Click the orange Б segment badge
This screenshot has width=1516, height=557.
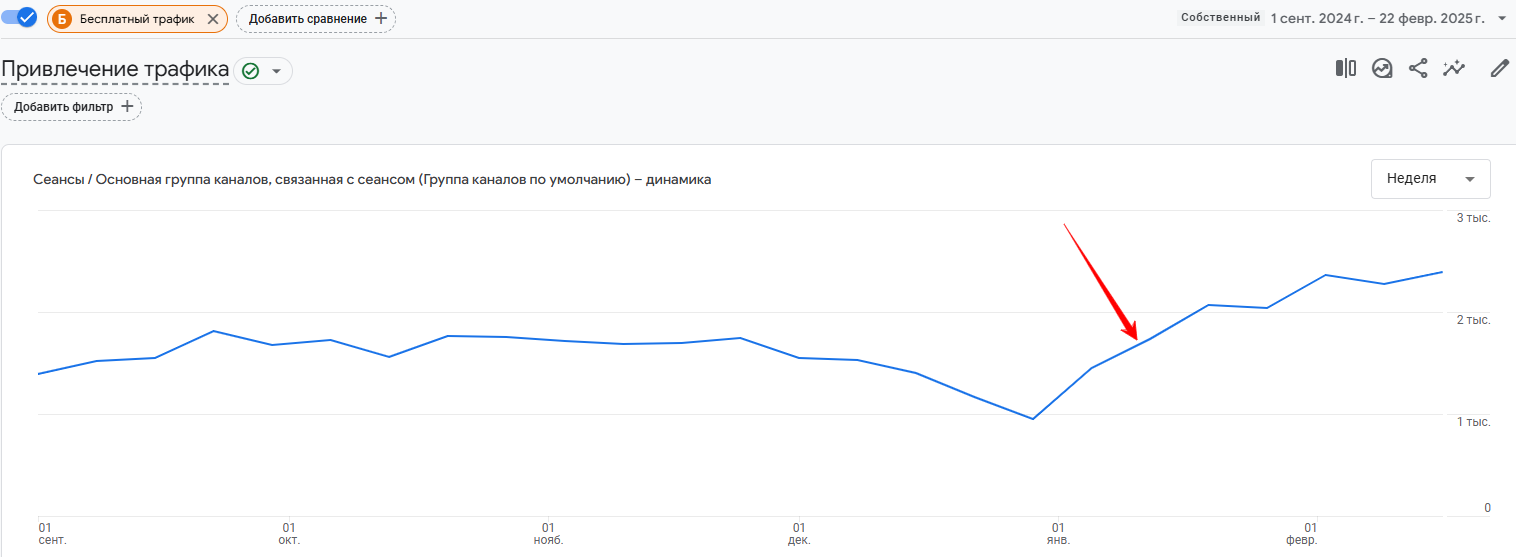click(x=62, y=19)
